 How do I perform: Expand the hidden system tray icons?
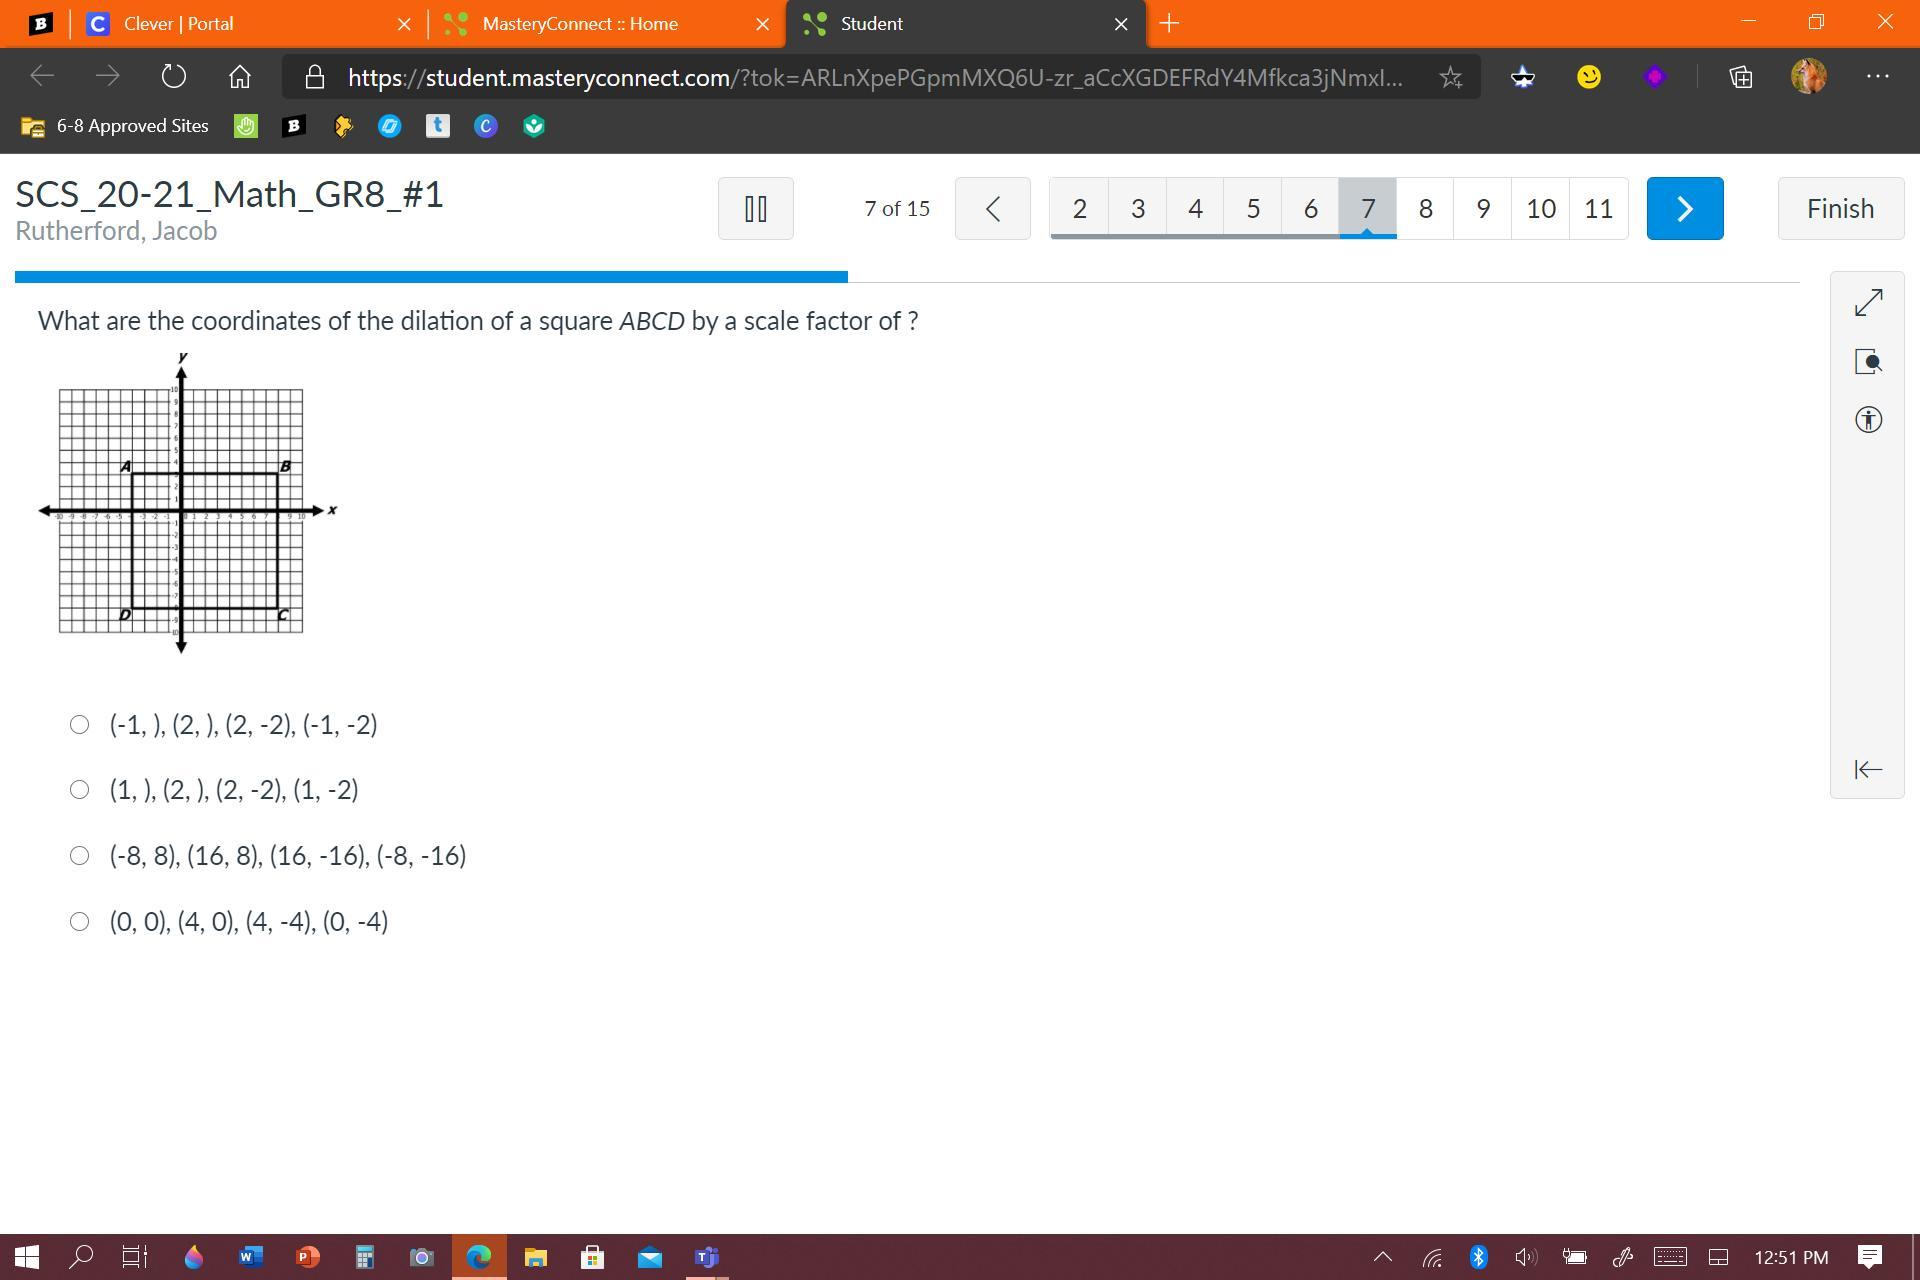tap(1383, 1257)
